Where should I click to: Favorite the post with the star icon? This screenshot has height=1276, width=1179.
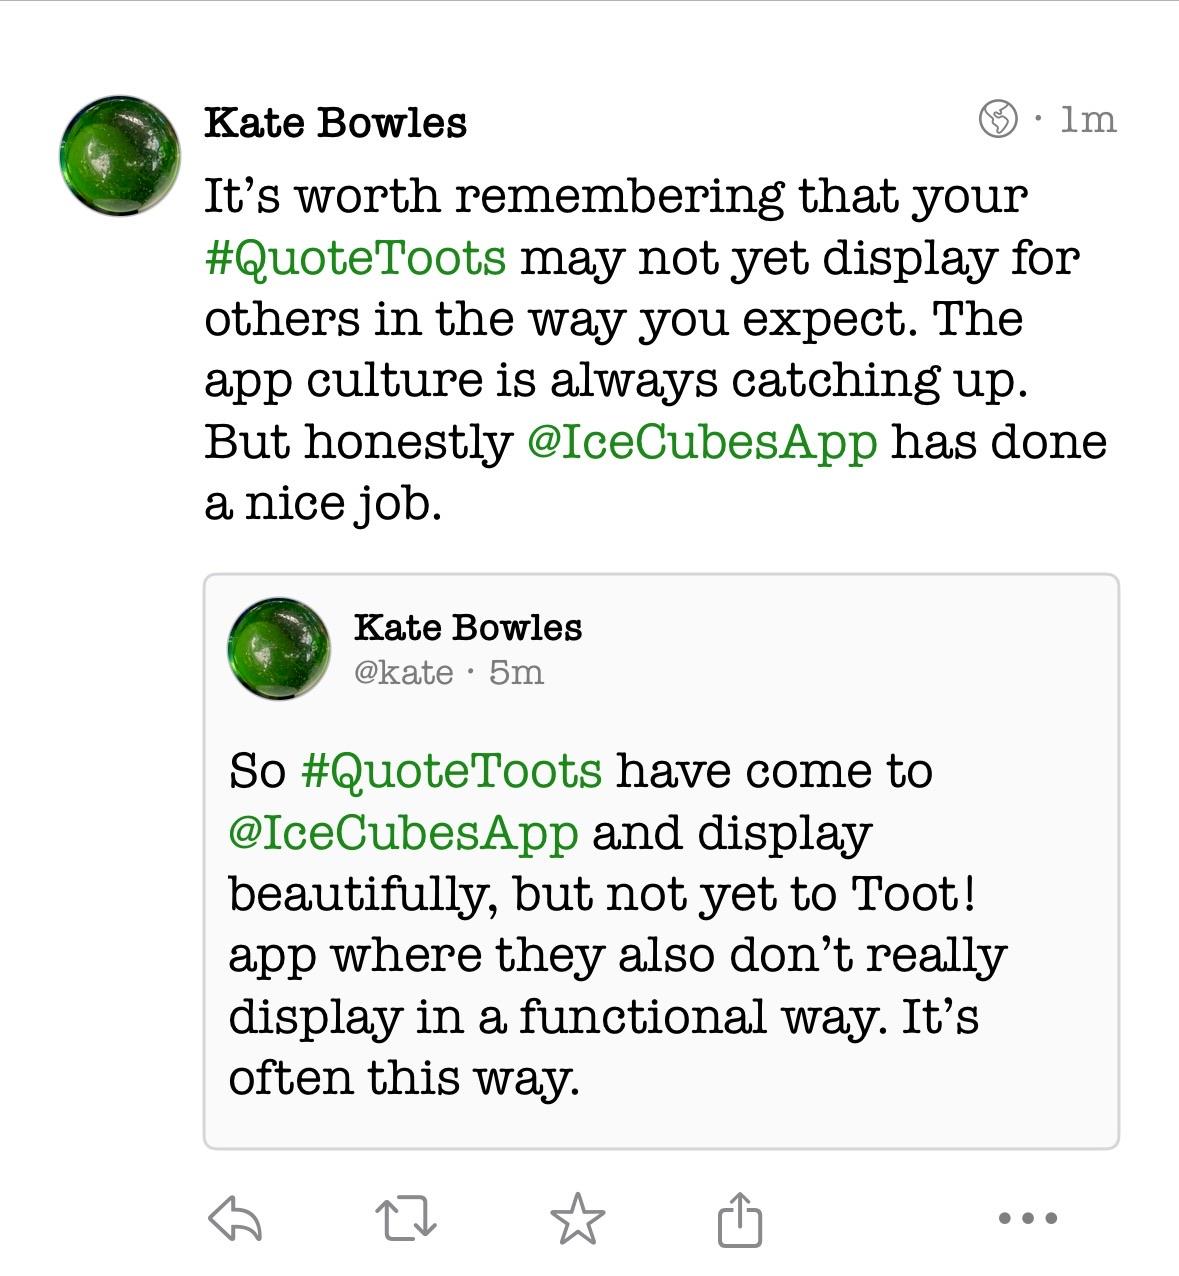point(578,1219)
